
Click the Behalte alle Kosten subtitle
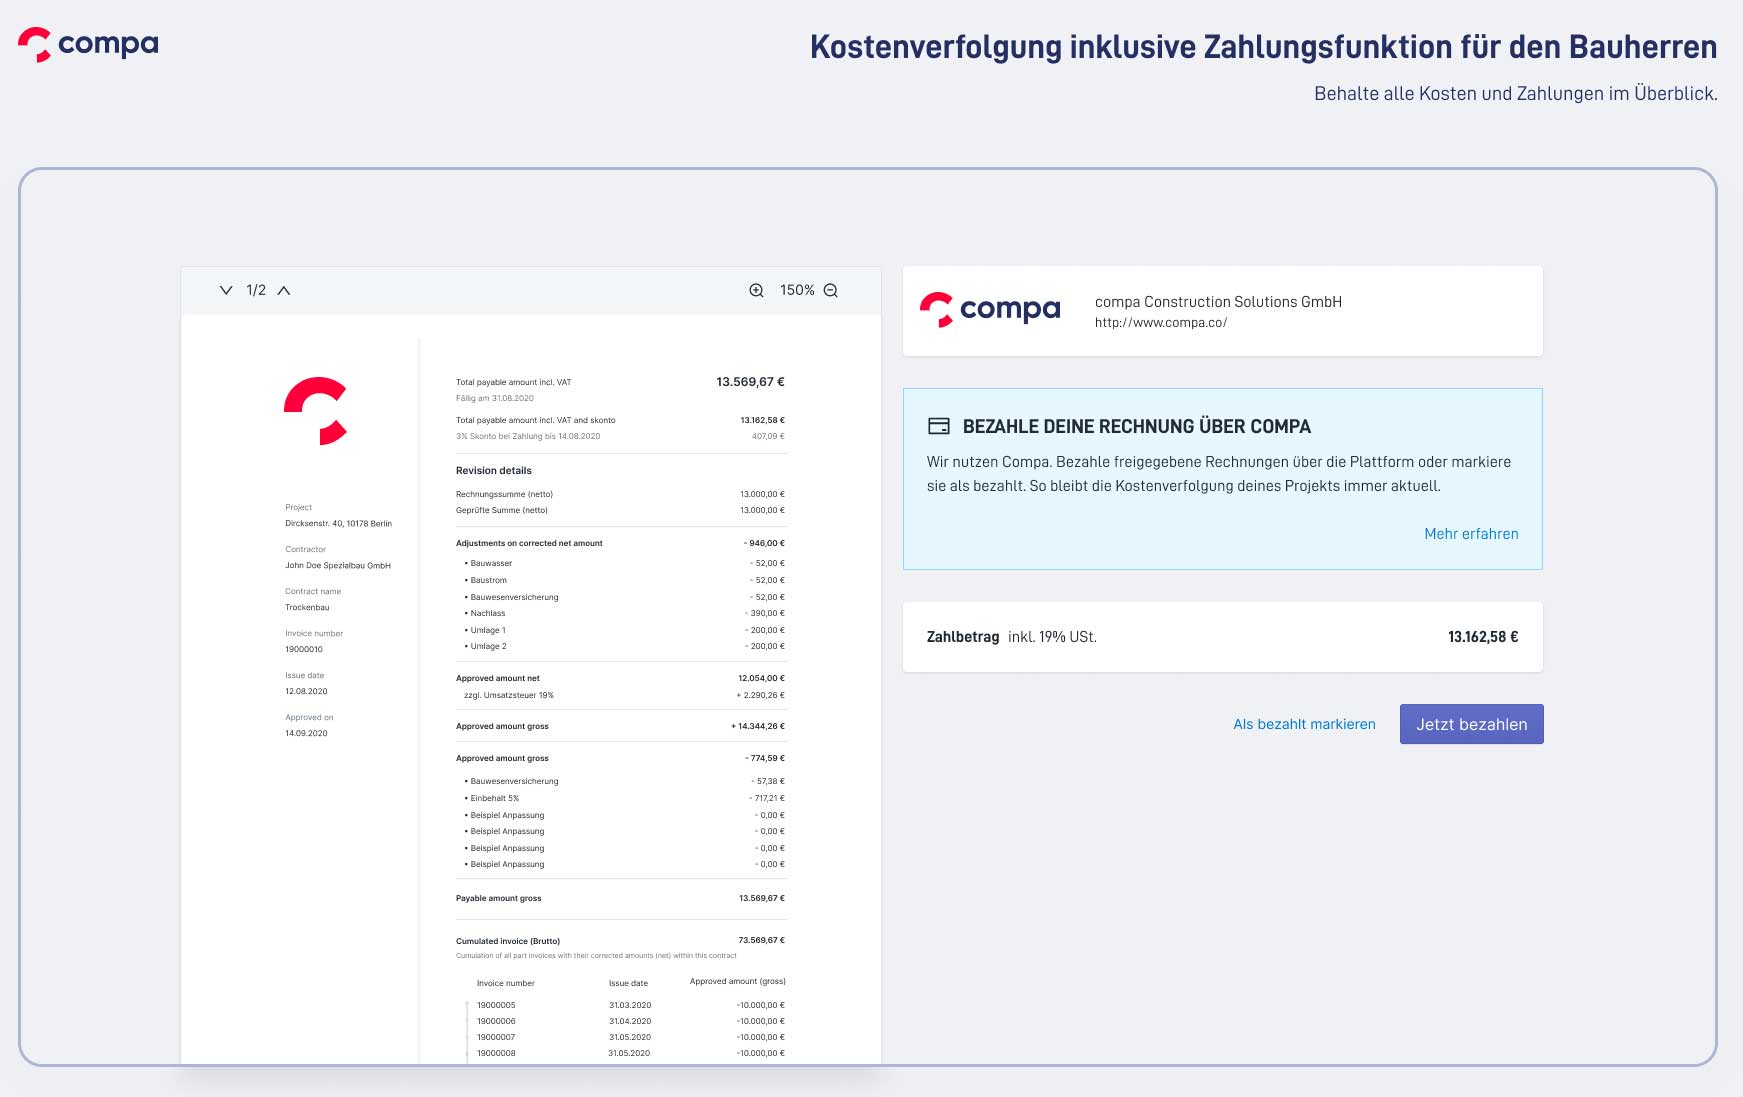pyautogui.click(x=1515, y=93)
